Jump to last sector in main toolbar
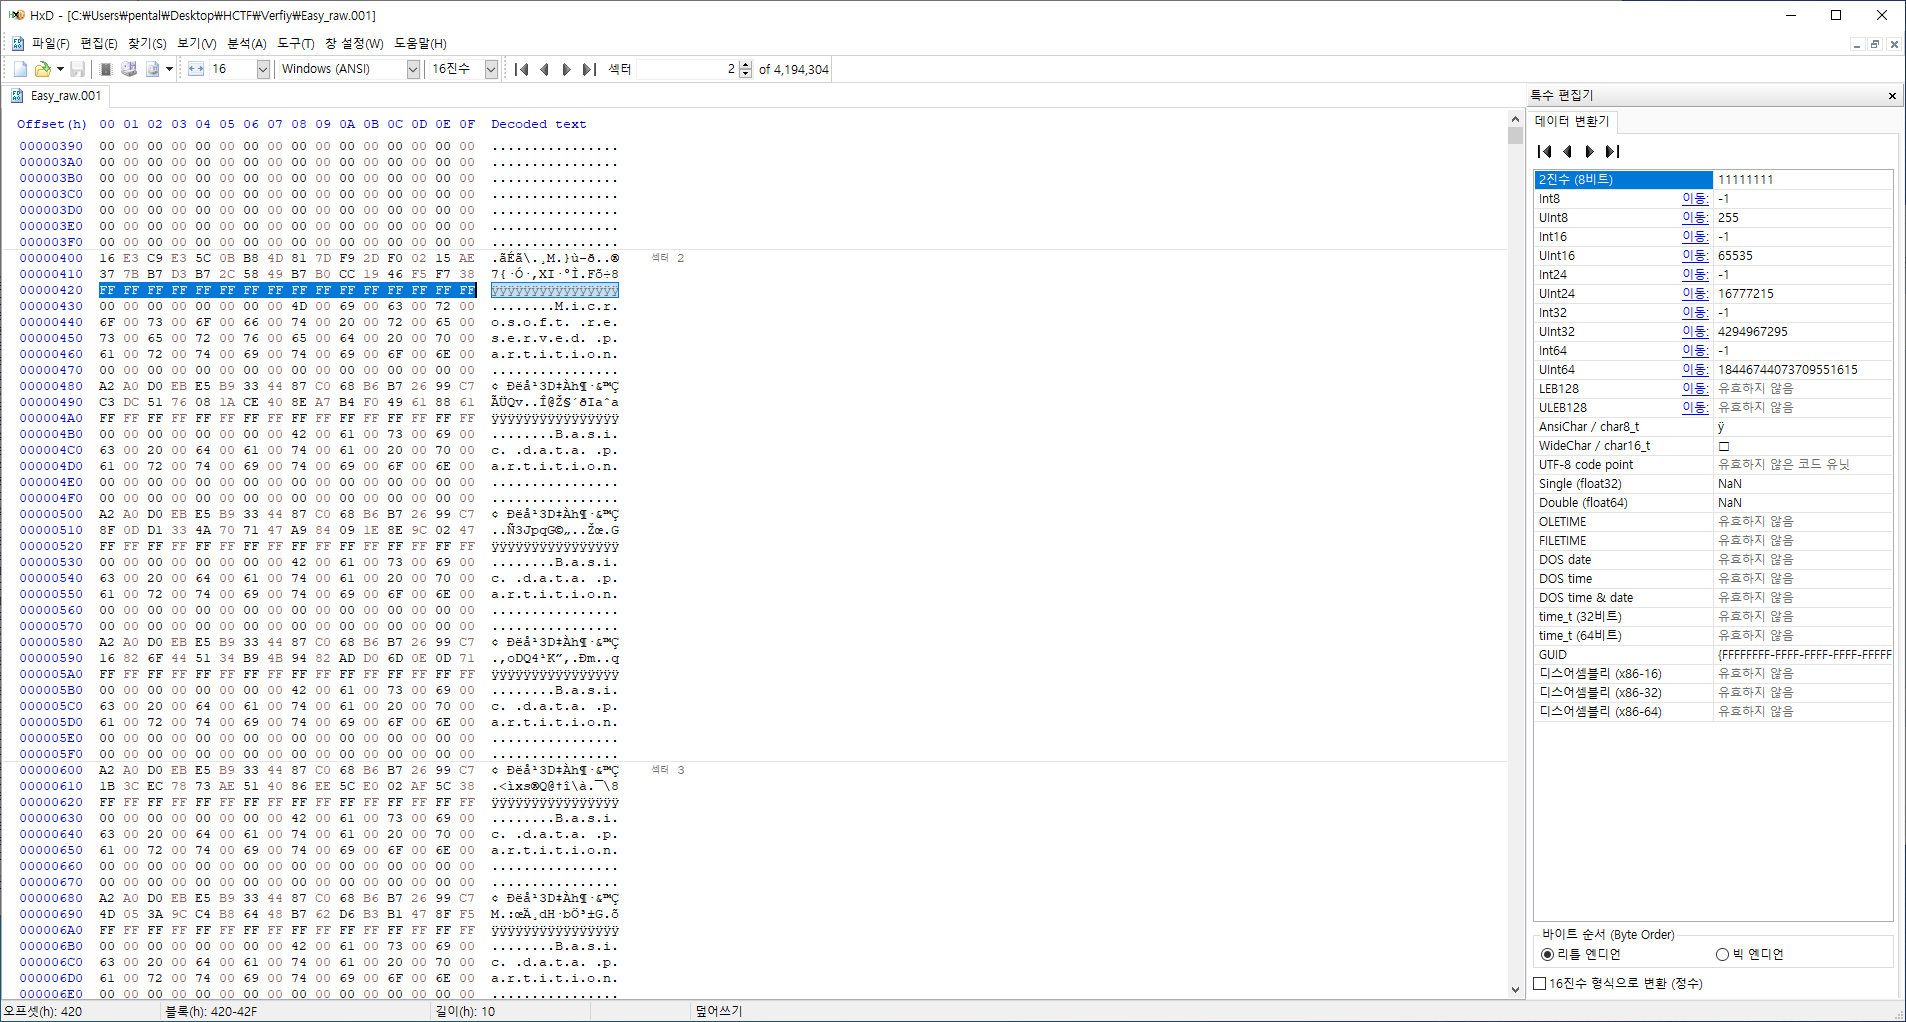 [589, 69]
